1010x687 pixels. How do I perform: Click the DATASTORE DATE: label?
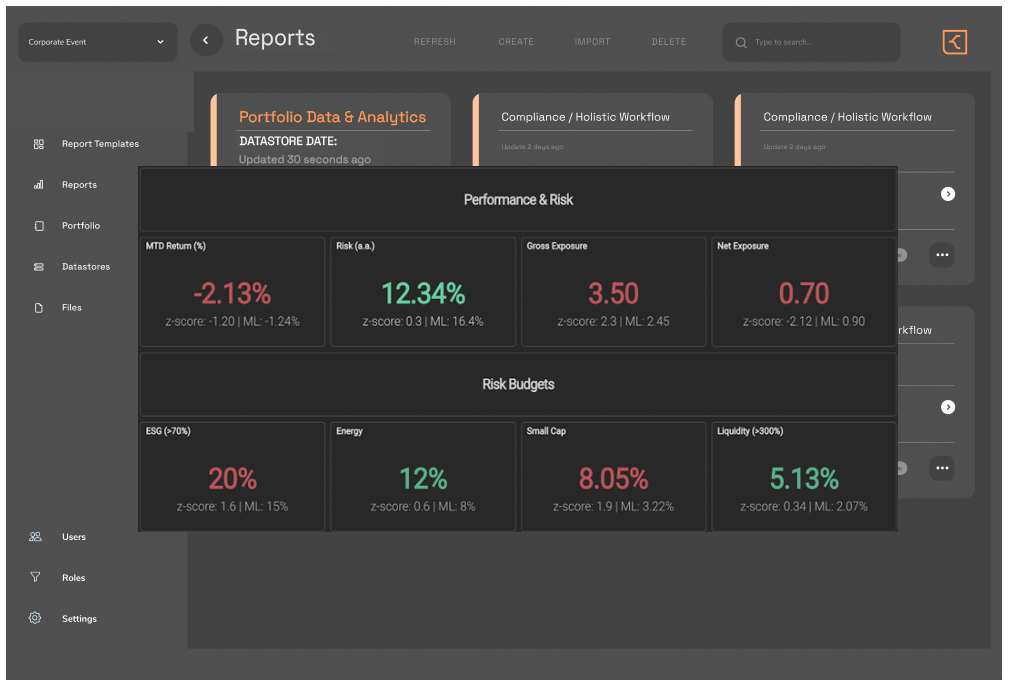coord(288,141)
